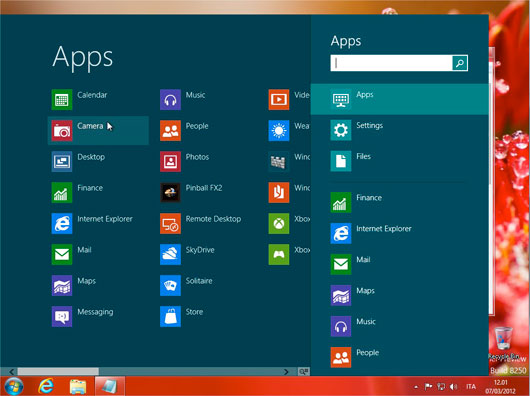The height and width of the screenshot is (396, 530).
Task: Show hidden tray icons arrow
Action: pyautogui.click(x=416, y=387)
